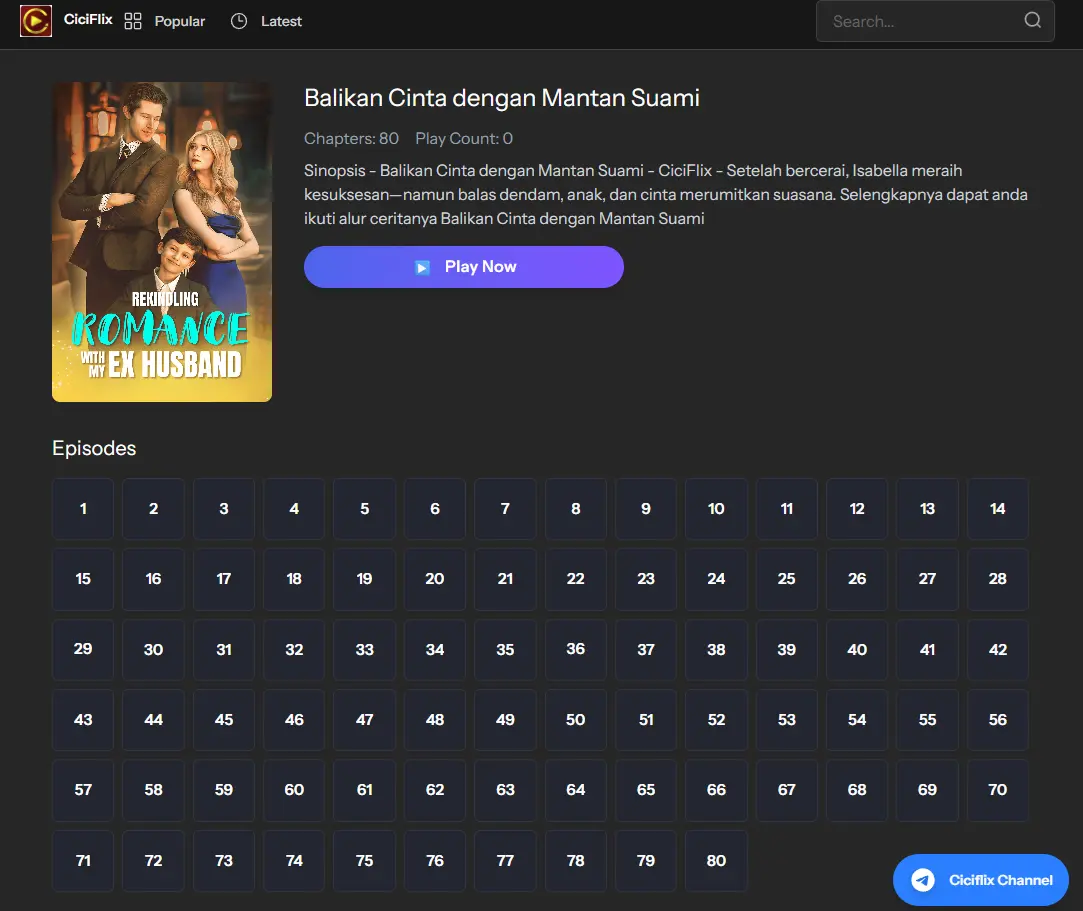The width and height of the screenshot is (1083, 911).
Task: Click the Telegram icon in Ciciflix Channel
Action: (x=923, y=880)
